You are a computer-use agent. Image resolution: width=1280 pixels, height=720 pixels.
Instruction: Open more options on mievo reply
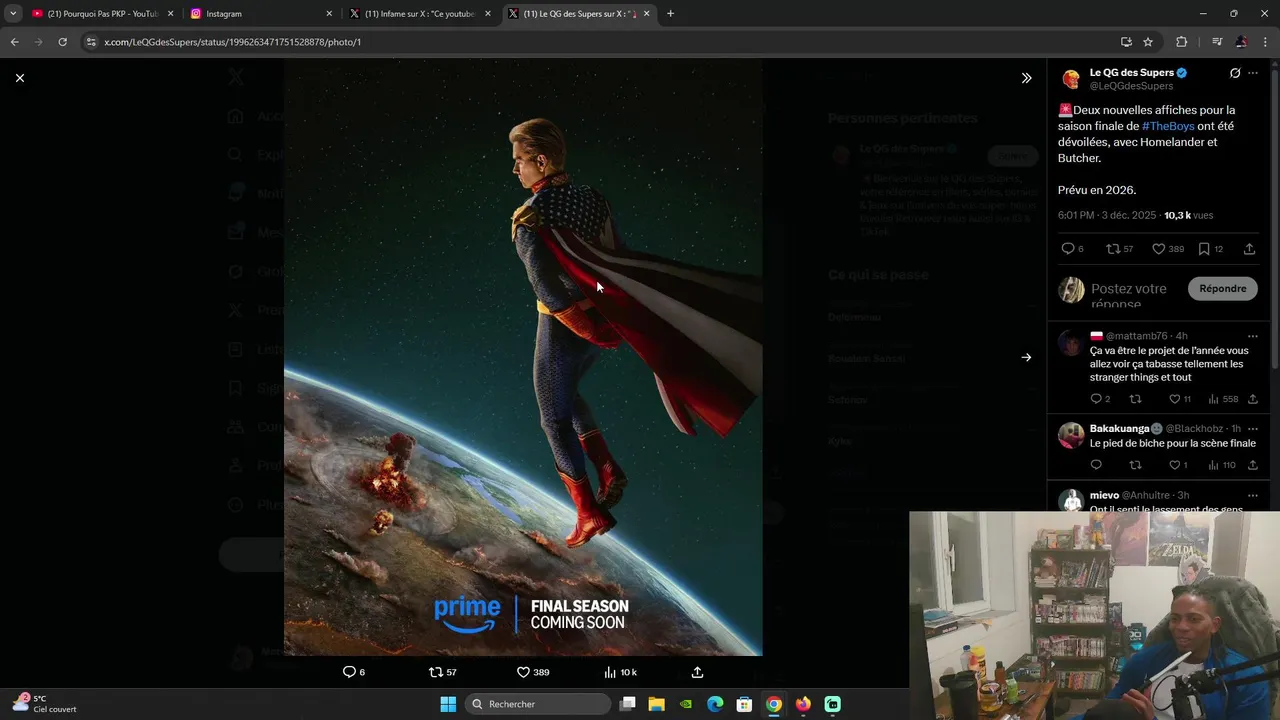coord(1253,496)
